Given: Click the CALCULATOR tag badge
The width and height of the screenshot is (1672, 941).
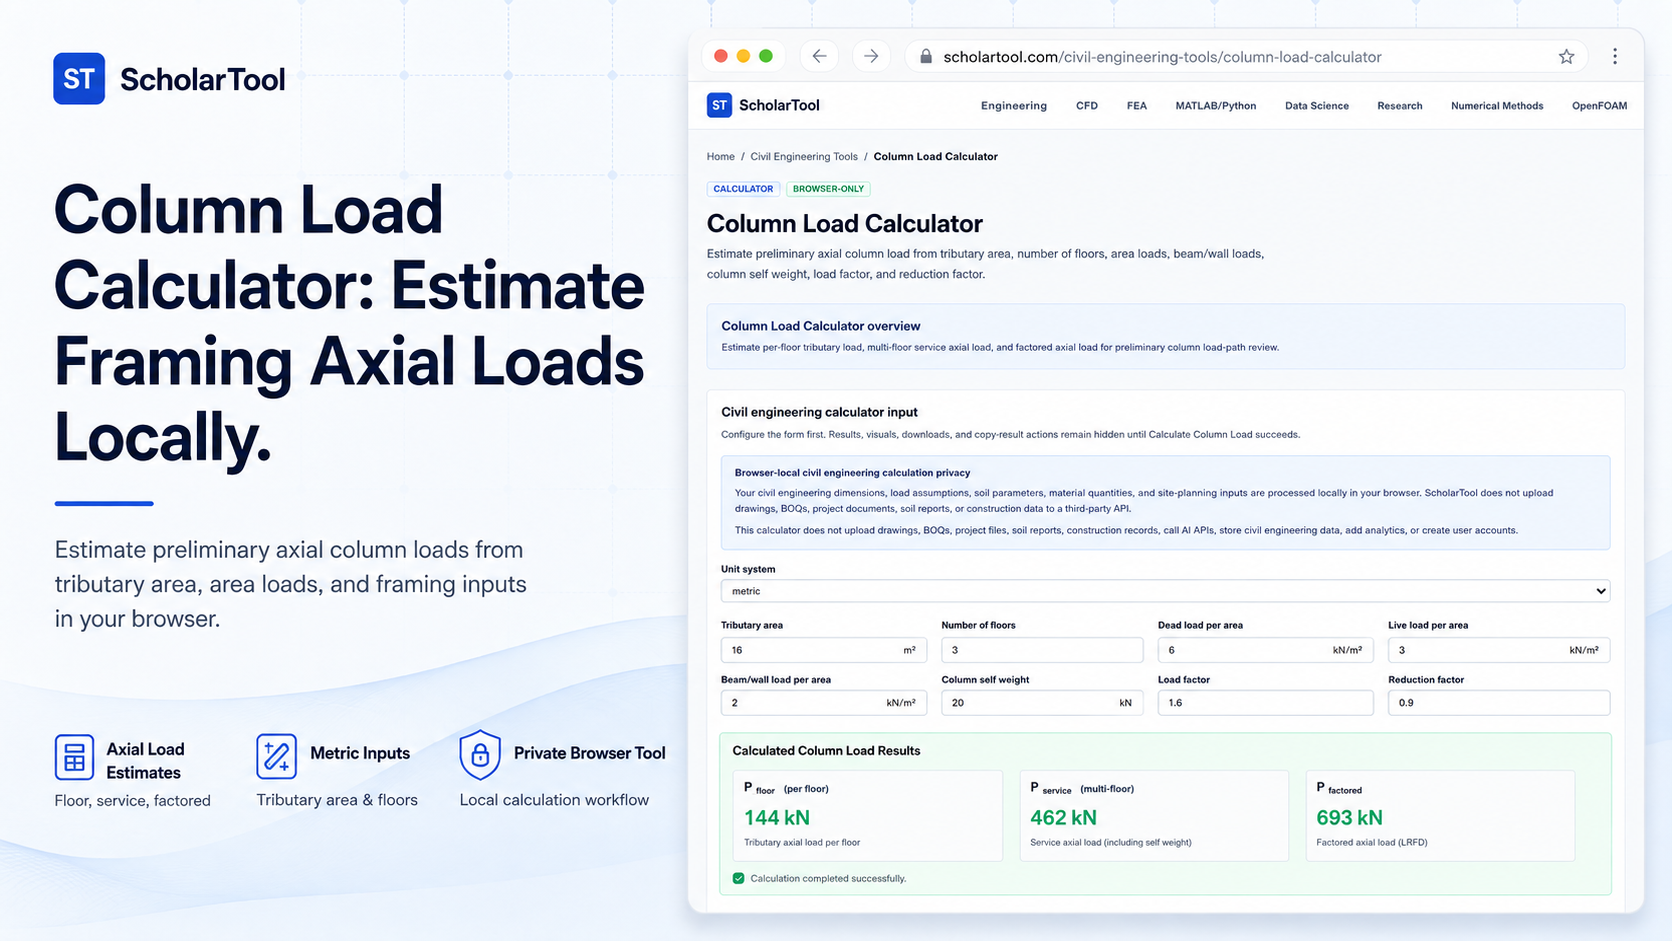Looking at the screenshot, I should pos(743,189).
